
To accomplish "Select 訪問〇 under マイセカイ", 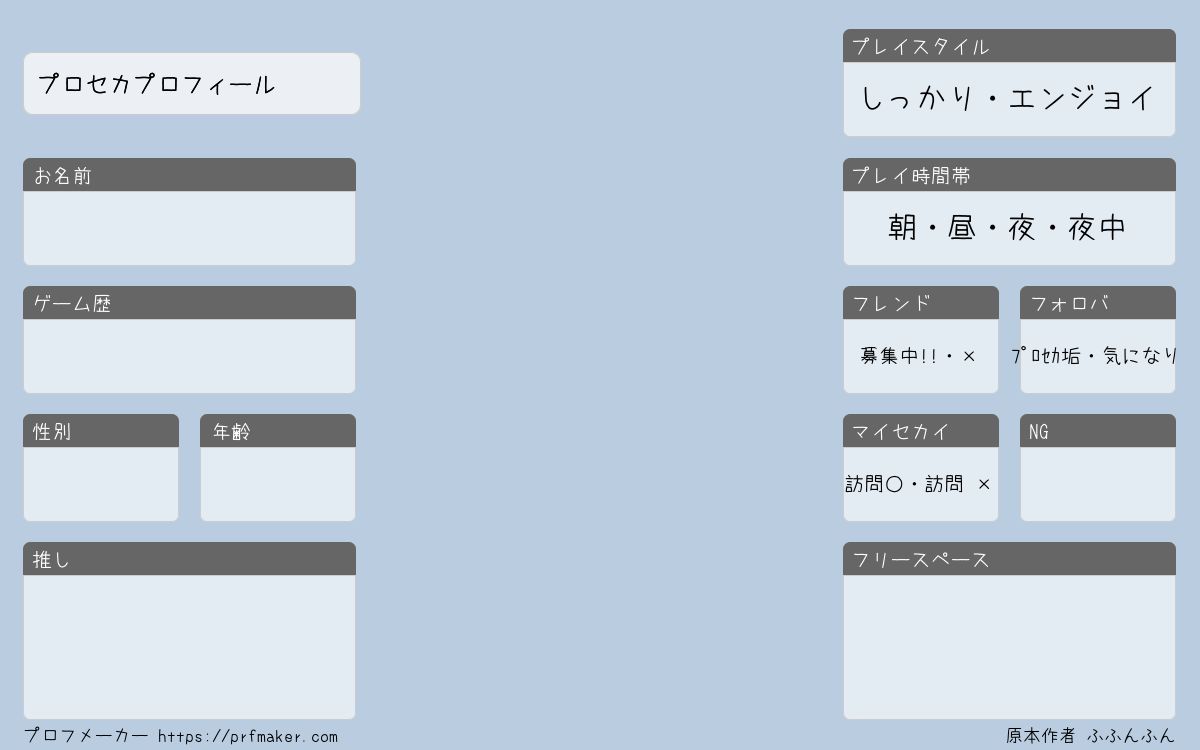I will coord(874,484).
